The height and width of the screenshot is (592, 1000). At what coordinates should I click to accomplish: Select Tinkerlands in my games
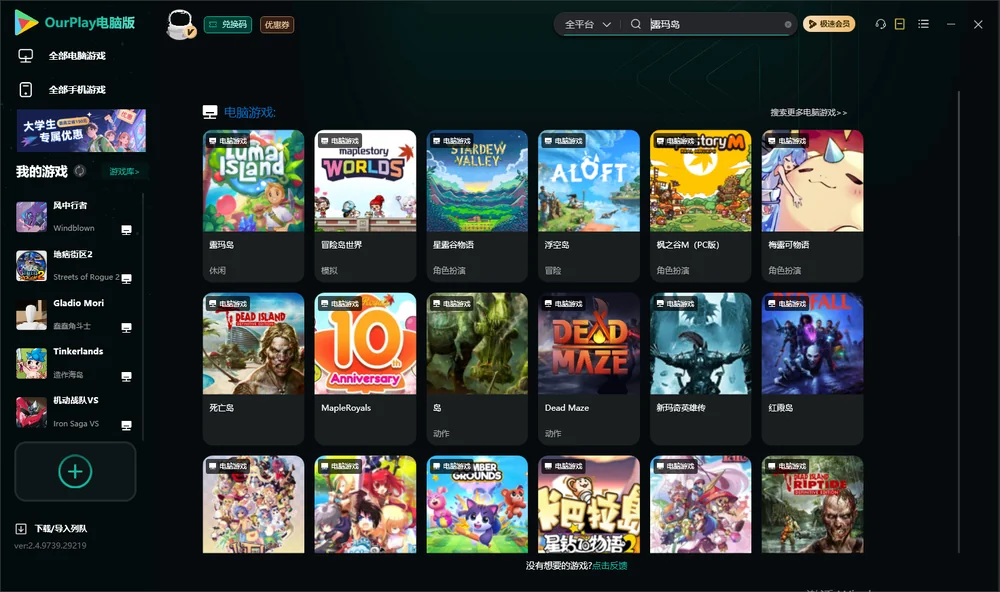pyautogui.click(x=75, y=363)
